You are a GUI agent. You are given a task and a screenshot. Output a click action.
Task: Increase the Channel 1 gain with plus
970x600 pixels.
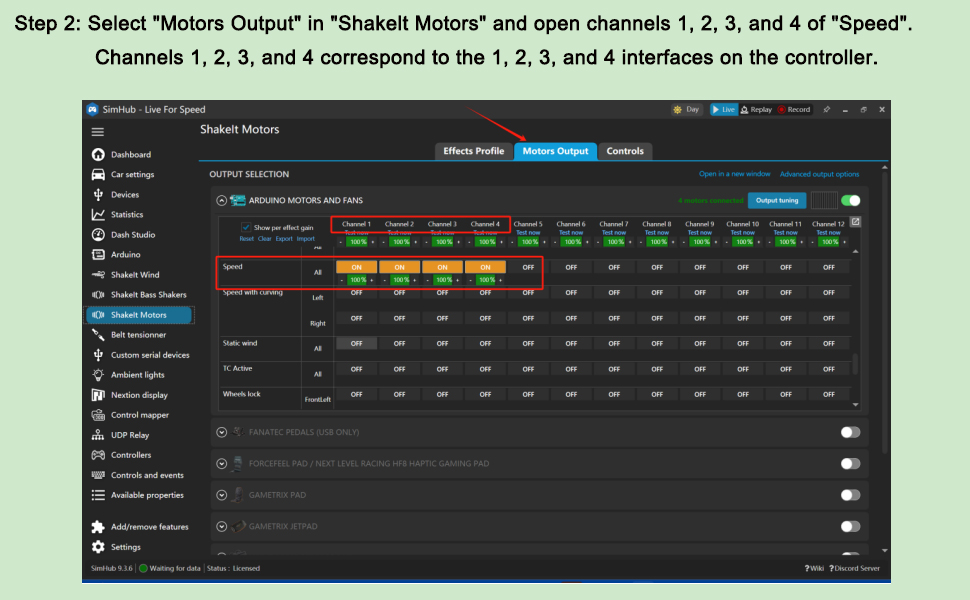(372, 242)
